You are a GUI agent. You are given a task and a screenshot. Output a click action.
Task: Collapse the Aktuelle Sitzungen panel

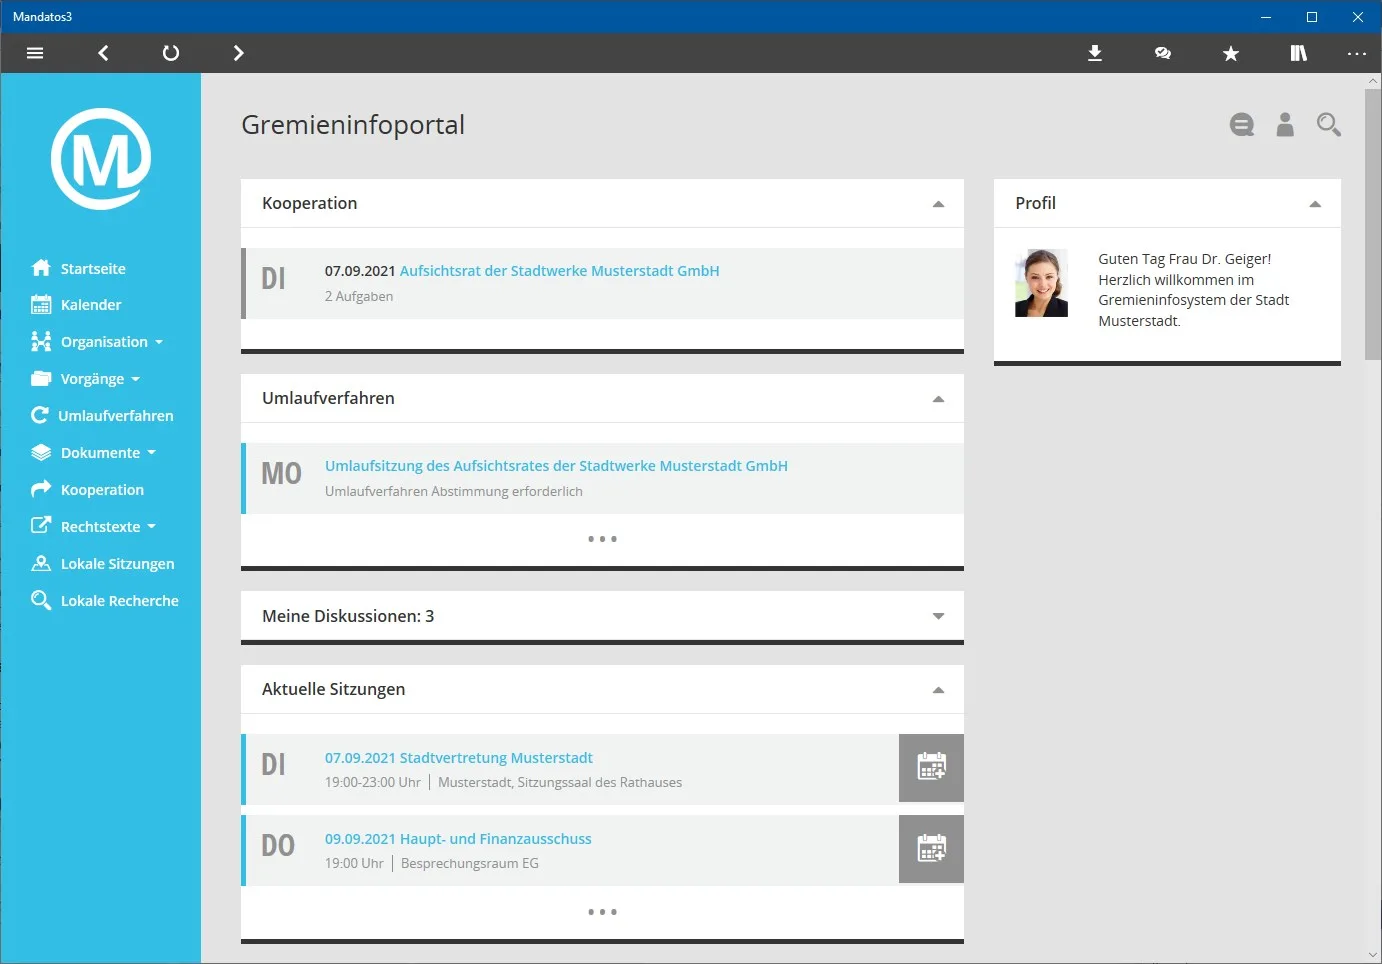[938, 690]
